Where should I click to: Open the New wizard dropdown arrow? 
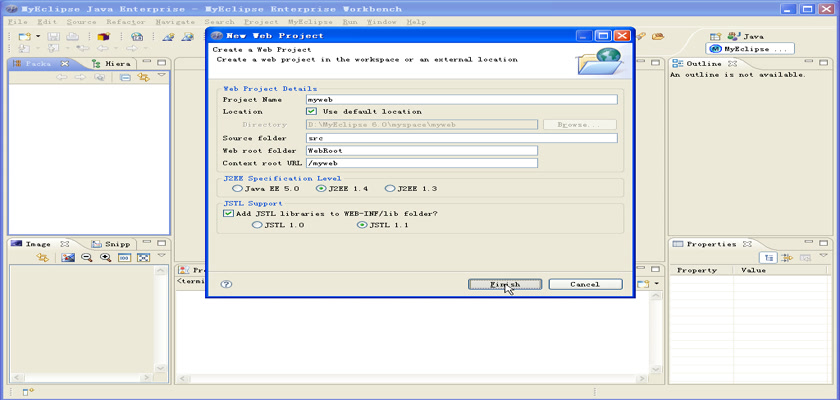click(38, 36)
